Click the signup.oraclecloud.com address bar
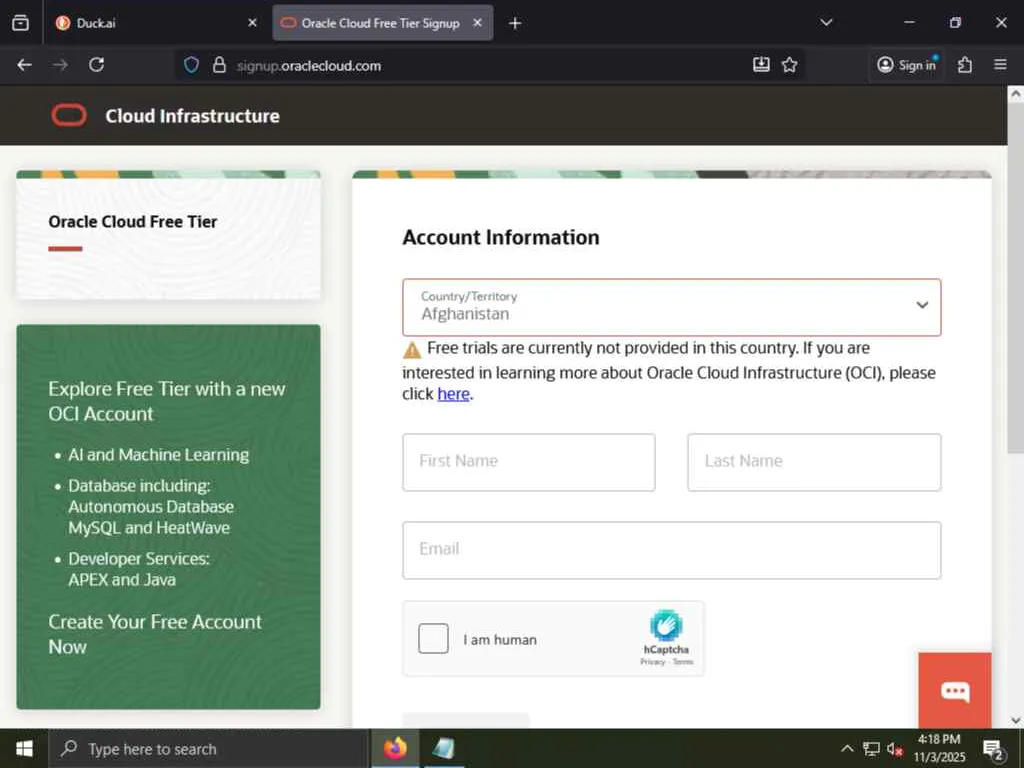 490,65
